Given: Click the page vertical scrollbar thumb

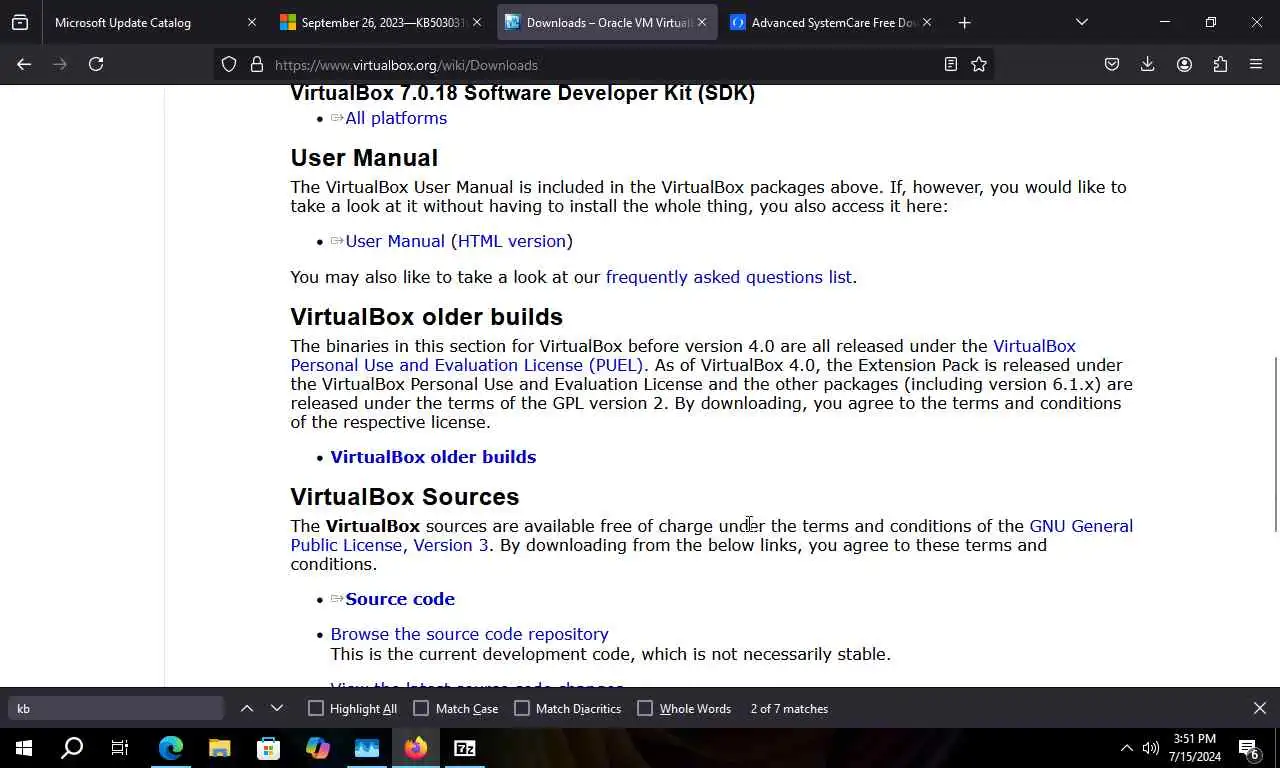Looking at the screenshot, I should (1275, 445).
